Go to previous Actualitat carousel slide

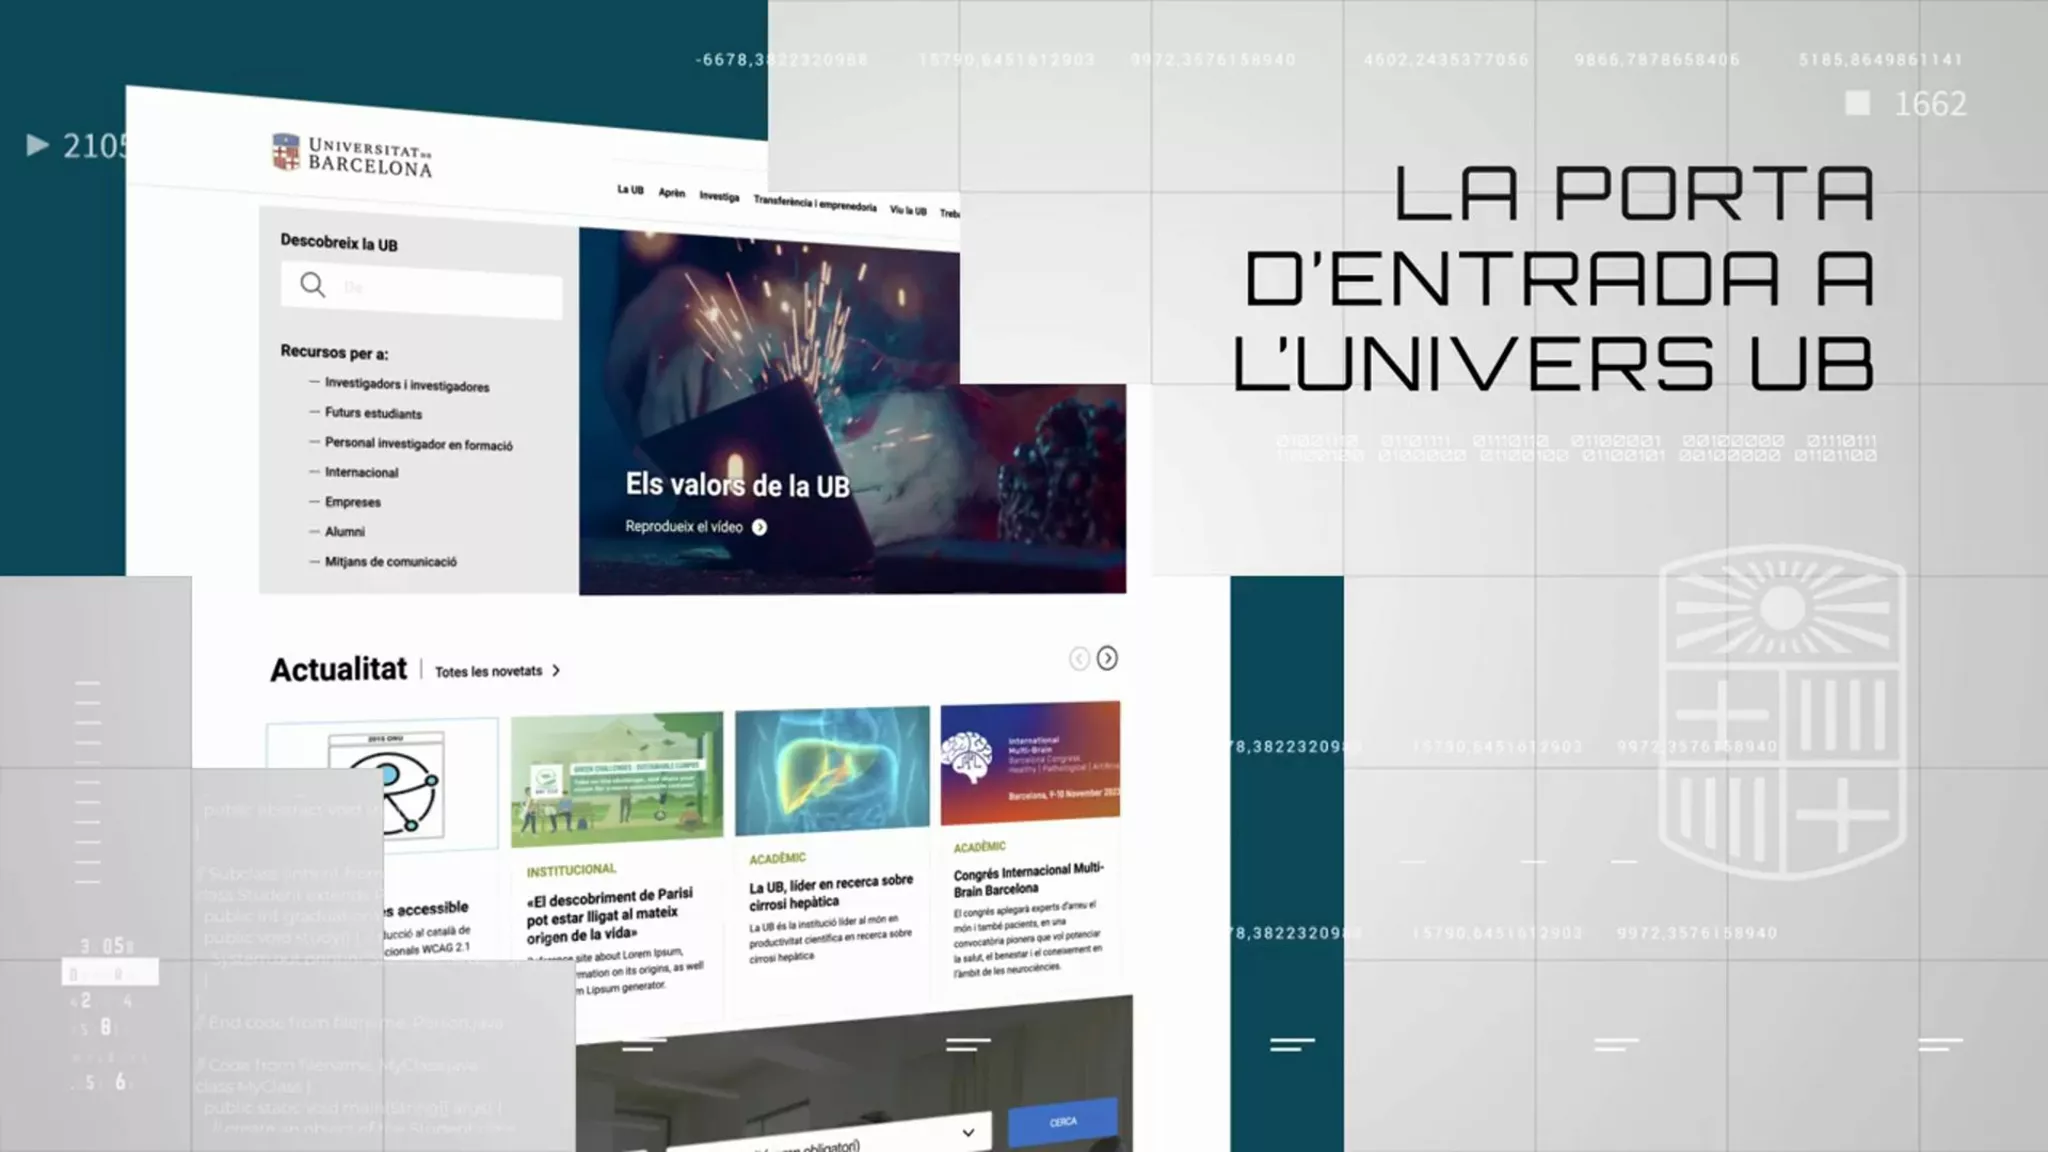1079,658
